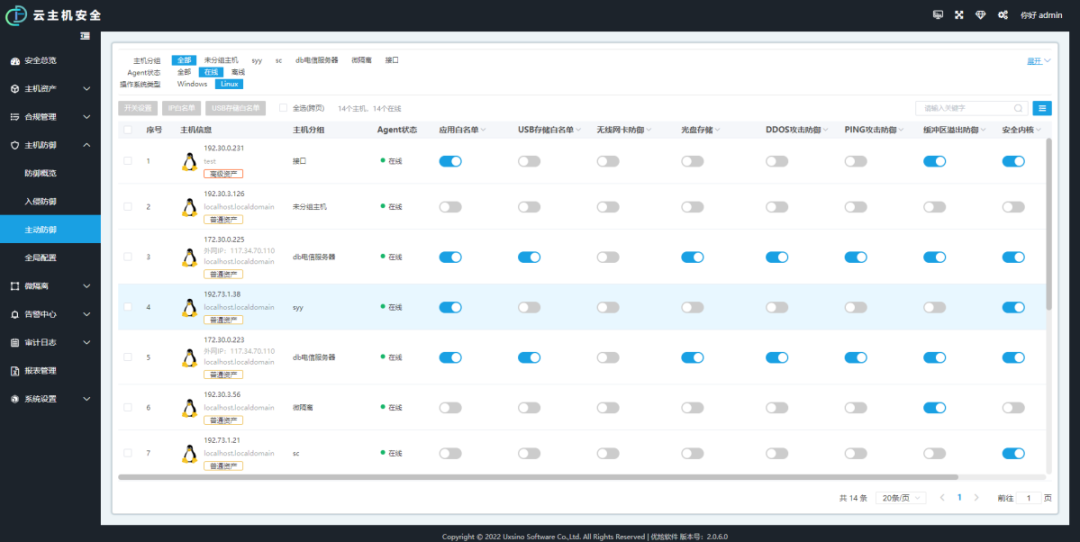
Task: Filter host group by 未分组主机
Action: click(x=221, y=61)
